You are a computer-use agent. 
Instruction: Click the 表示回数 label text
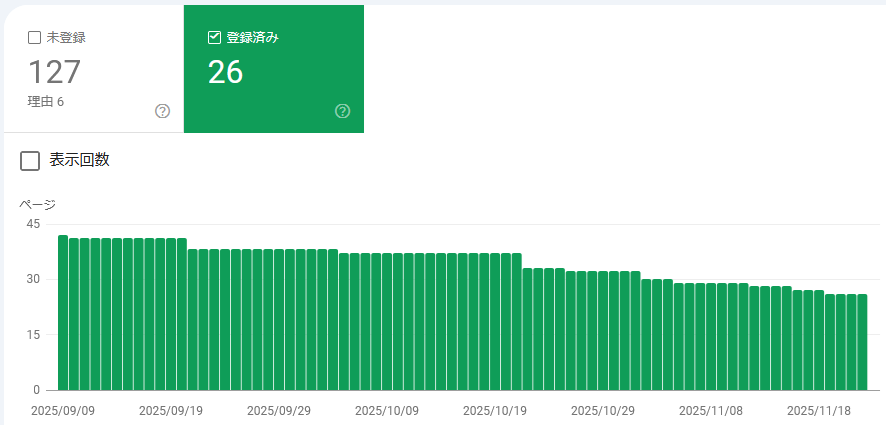coord(80,160)
